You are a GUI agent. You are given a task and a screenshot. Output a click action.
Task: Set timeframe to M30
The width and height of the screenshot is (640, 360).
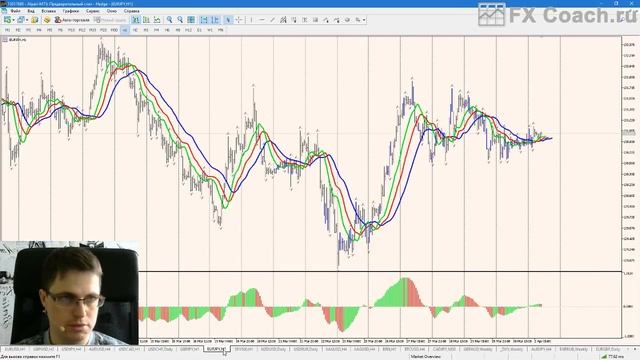point(114,30)
